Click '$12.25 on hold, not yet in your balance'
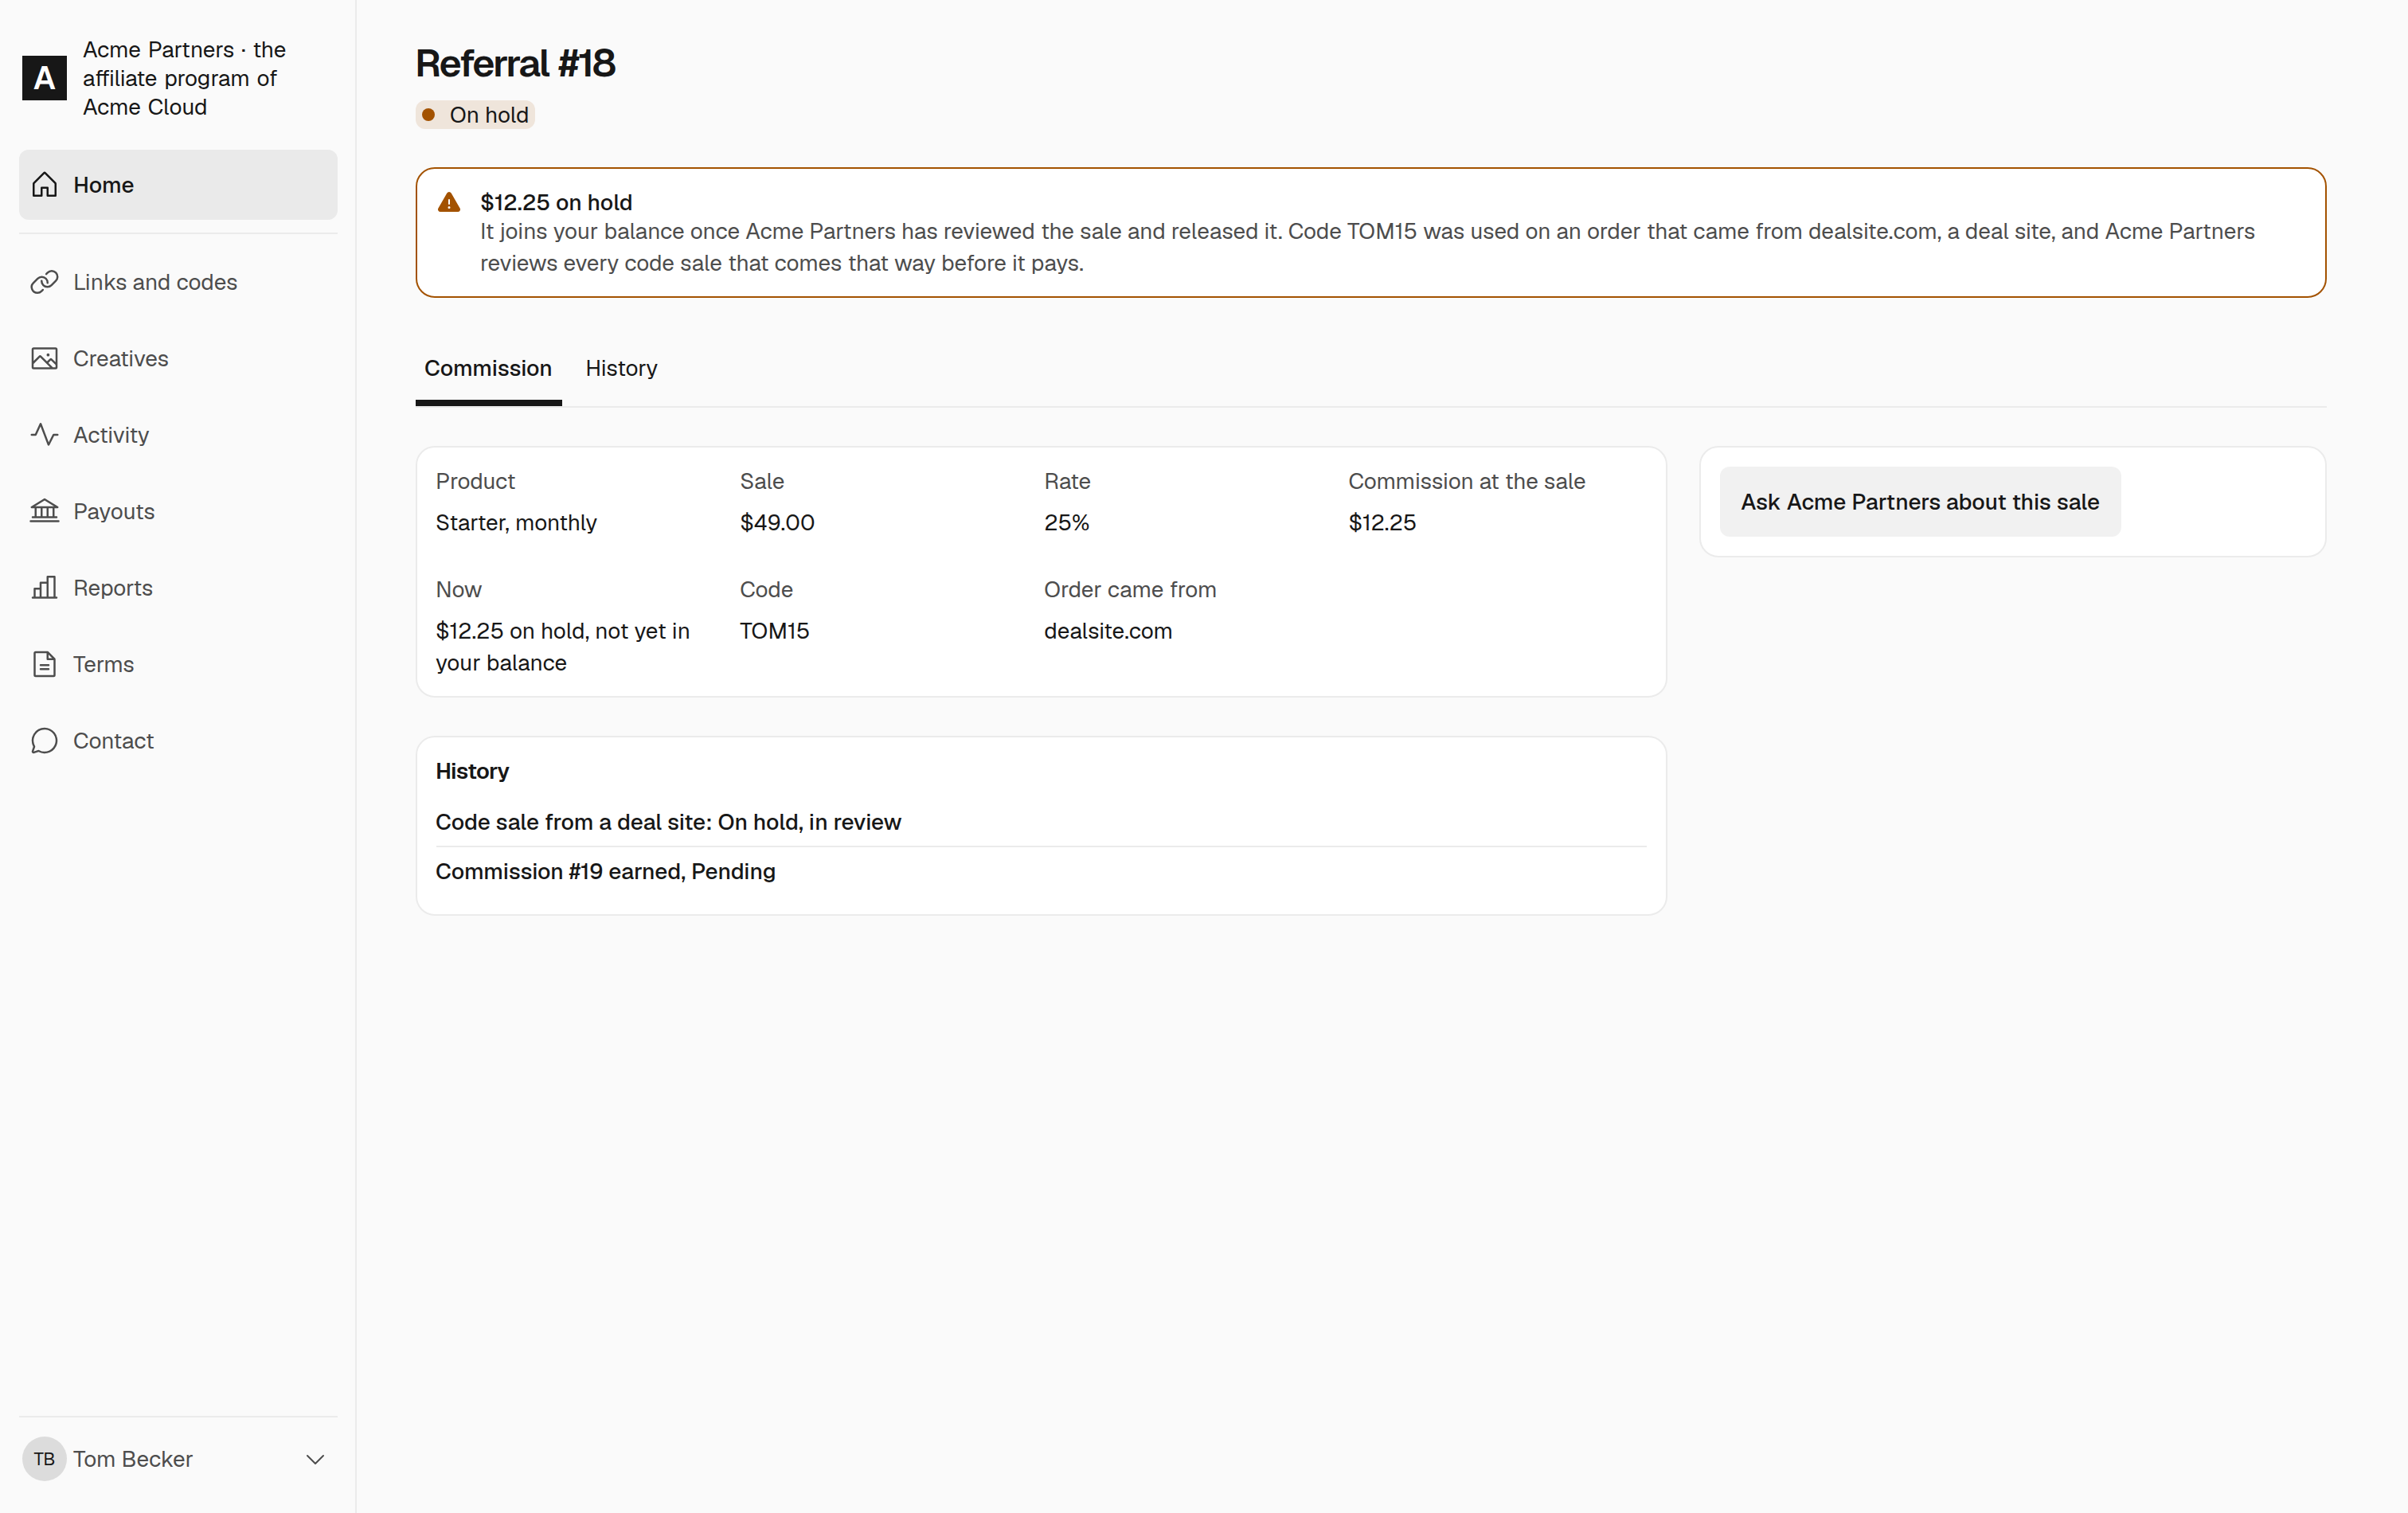 click(x=563, y=647)
